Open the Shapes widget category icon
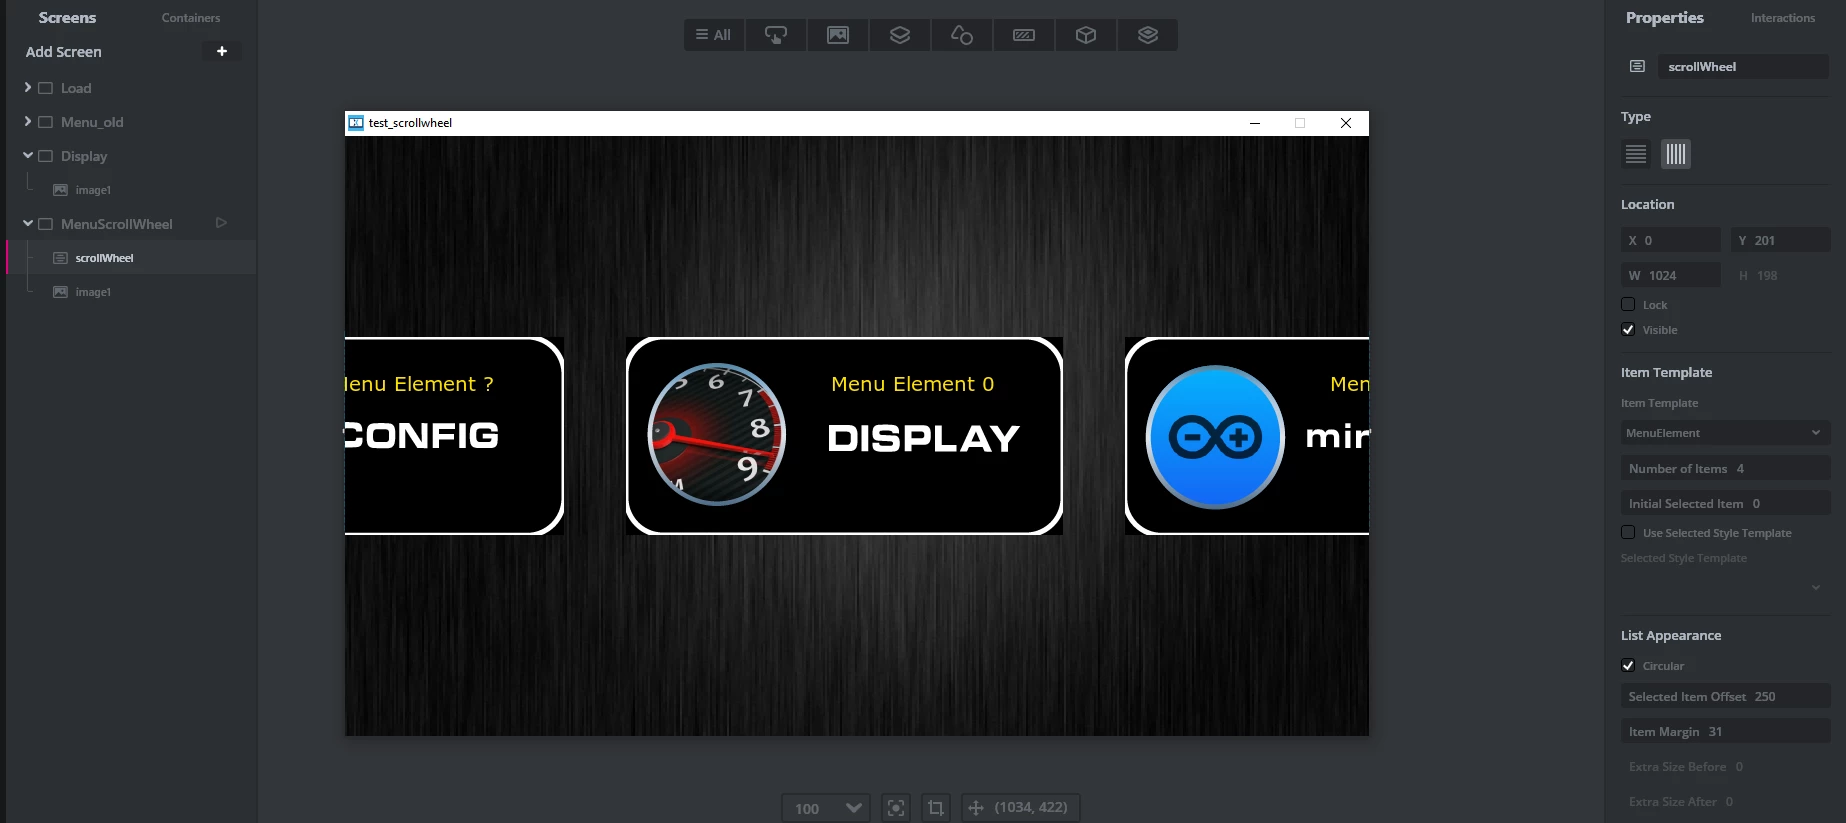1846x823 pixels. (x=962, y=35)
